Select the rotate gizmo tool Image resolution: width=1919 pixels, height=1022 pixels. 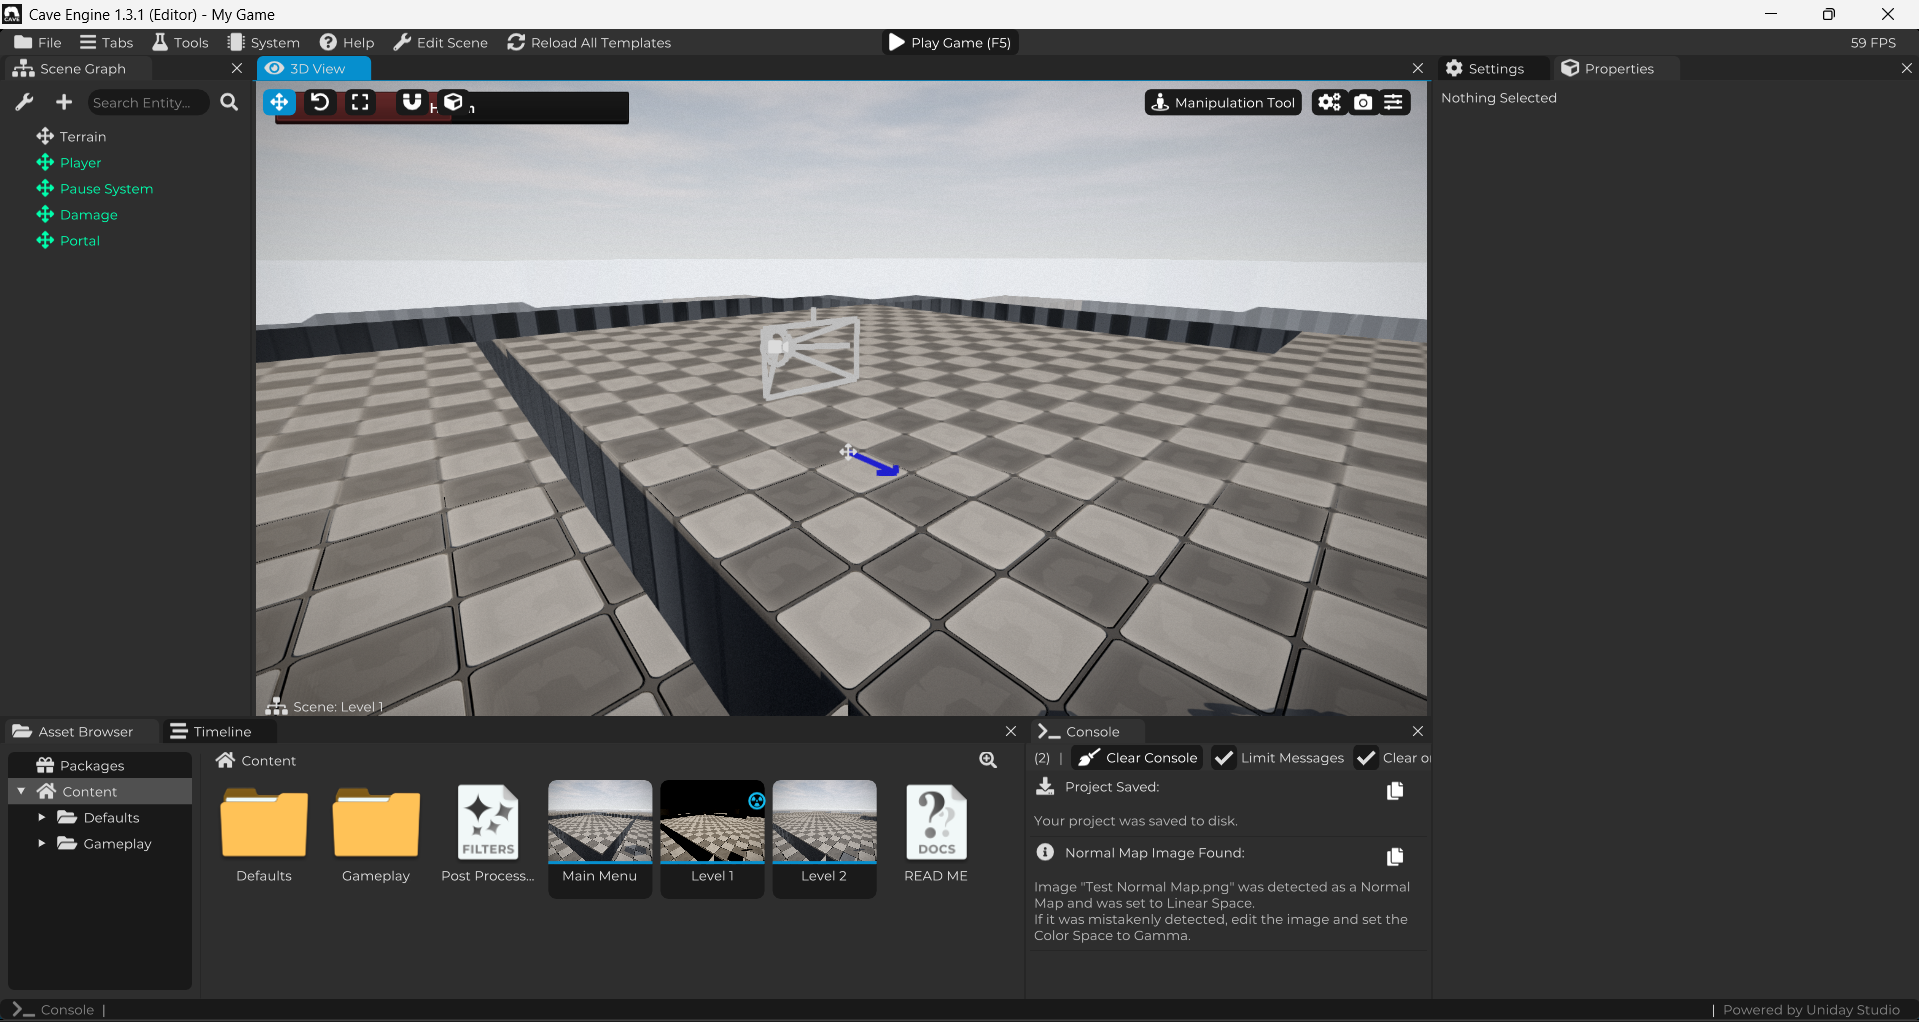pyautogui.click(x=320, y=102)
